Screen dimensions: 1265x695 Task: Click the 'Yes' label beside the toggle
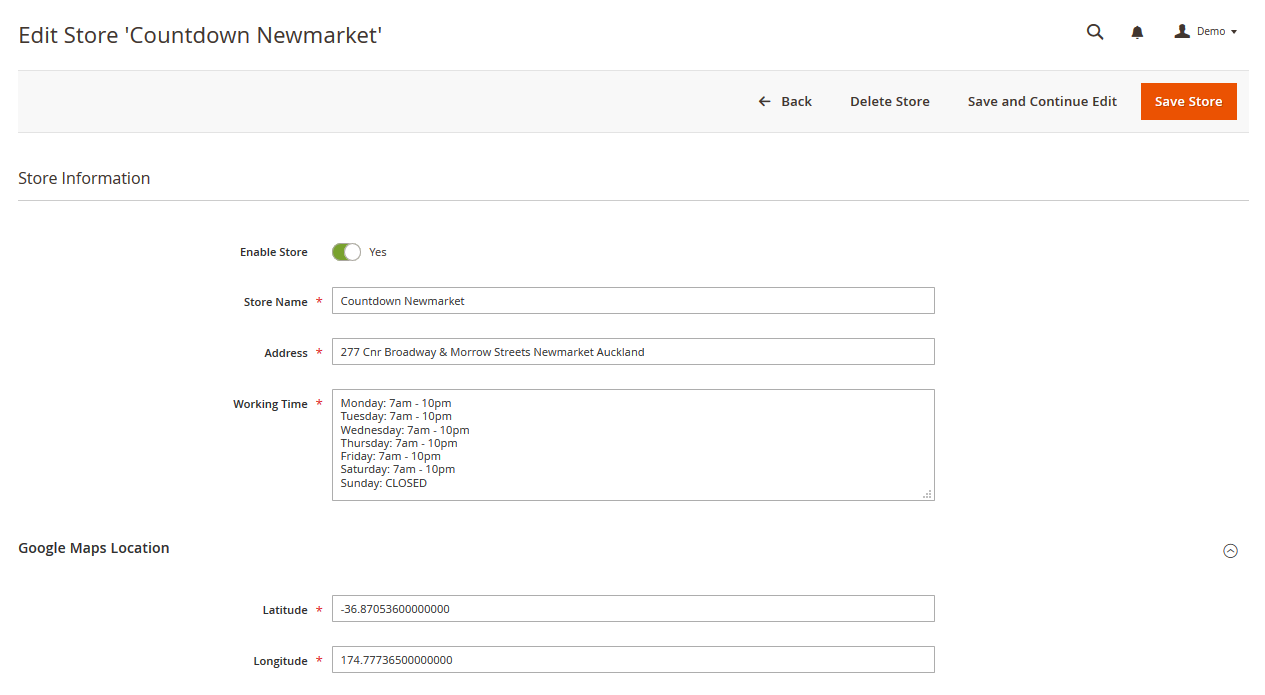378,252
